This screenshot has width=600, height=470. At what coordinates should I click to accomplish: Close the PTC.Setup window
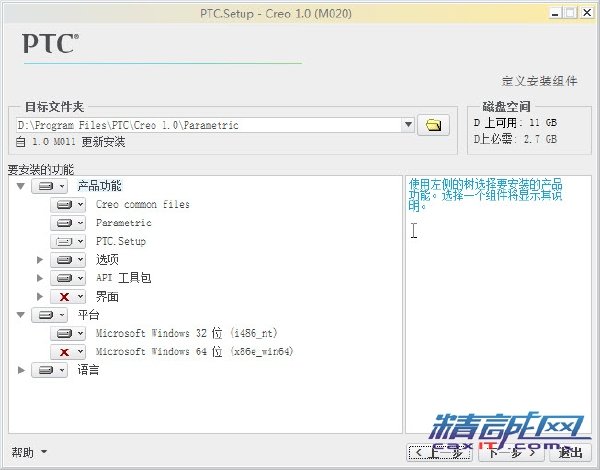click(587, 13)
